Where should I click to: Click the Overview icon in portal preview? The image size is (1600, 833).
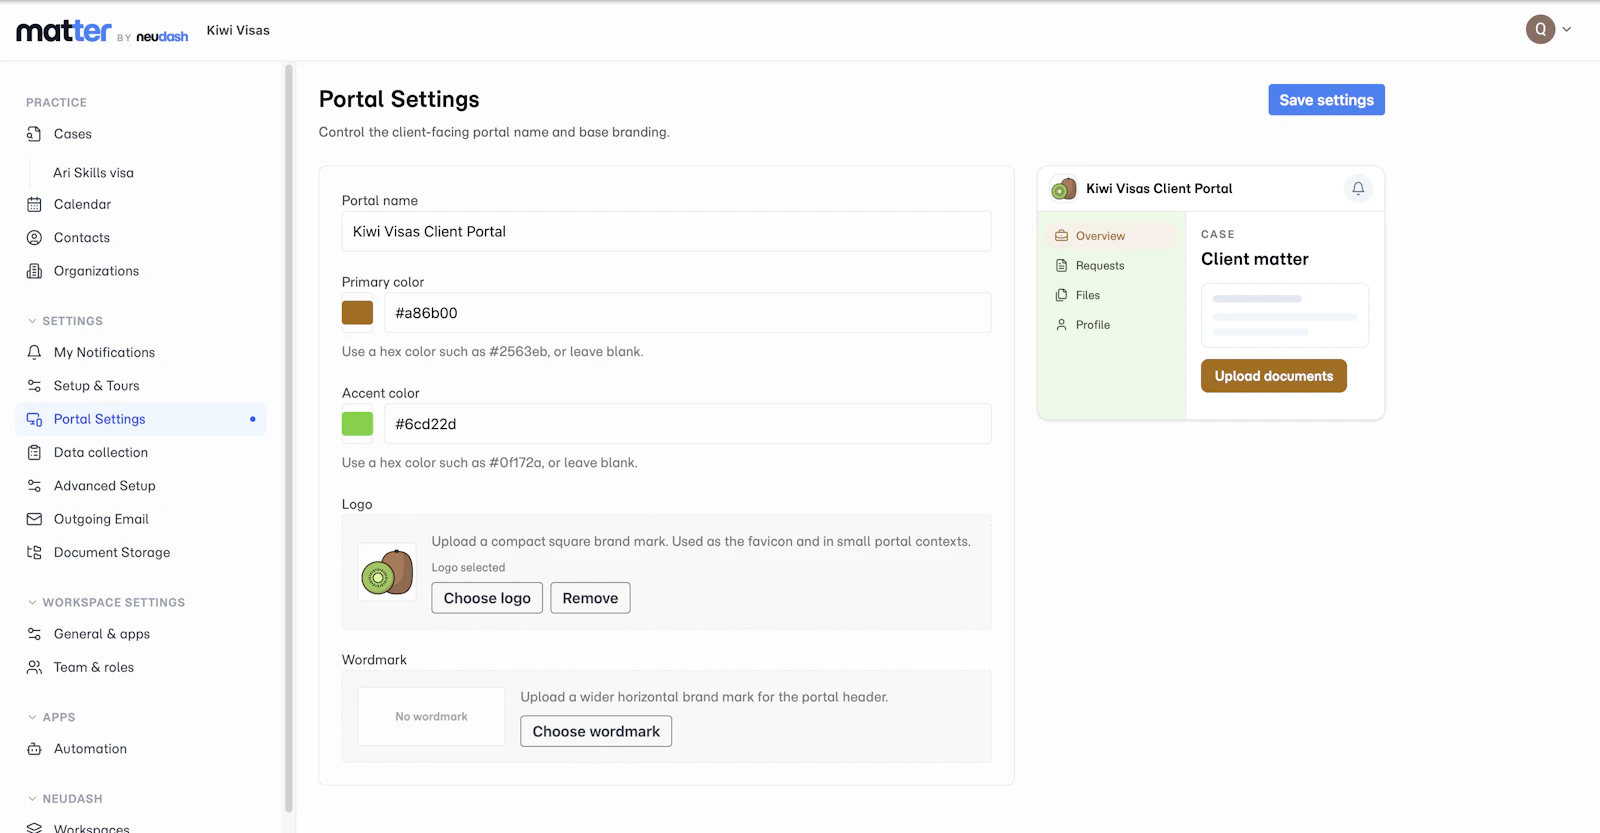pos(1062,236)
